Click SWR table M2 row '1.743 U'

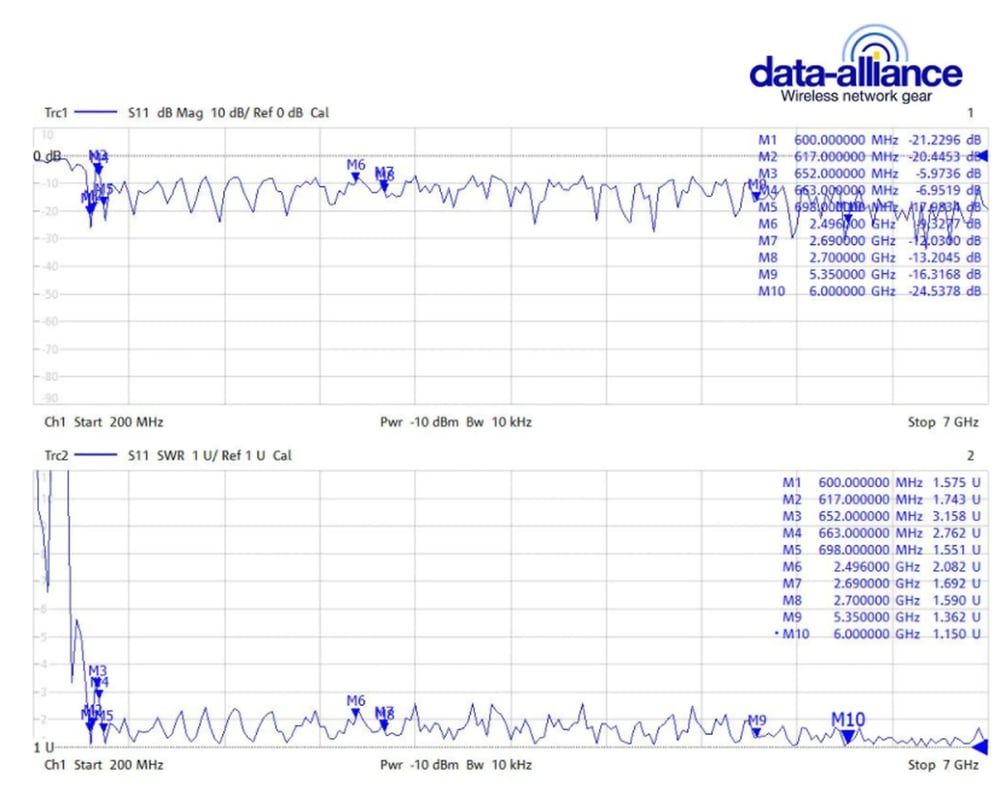(956, 499)
